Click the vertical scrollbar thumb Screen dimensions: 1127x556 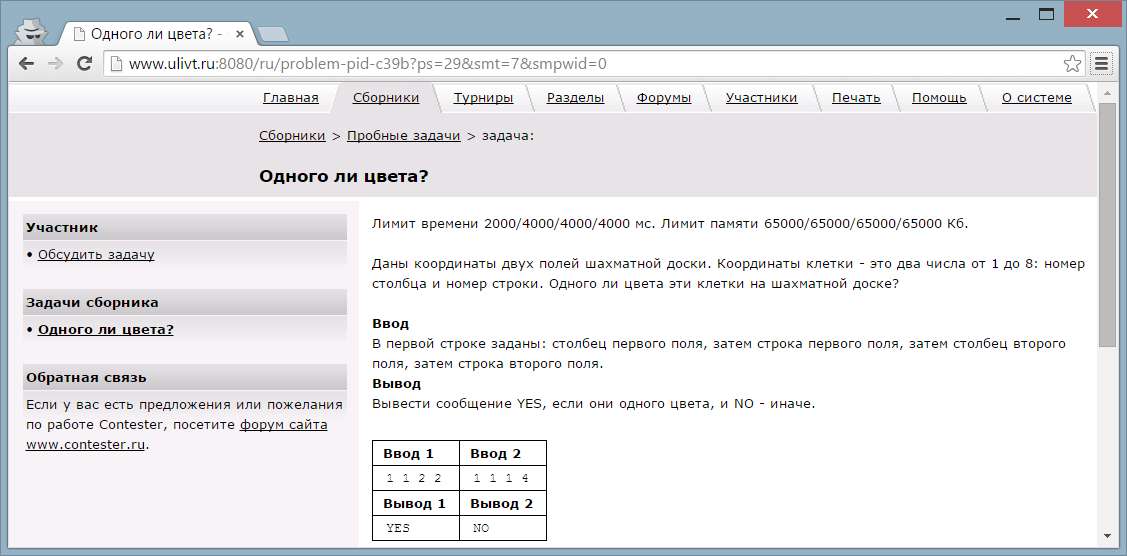click(1108, 225)
